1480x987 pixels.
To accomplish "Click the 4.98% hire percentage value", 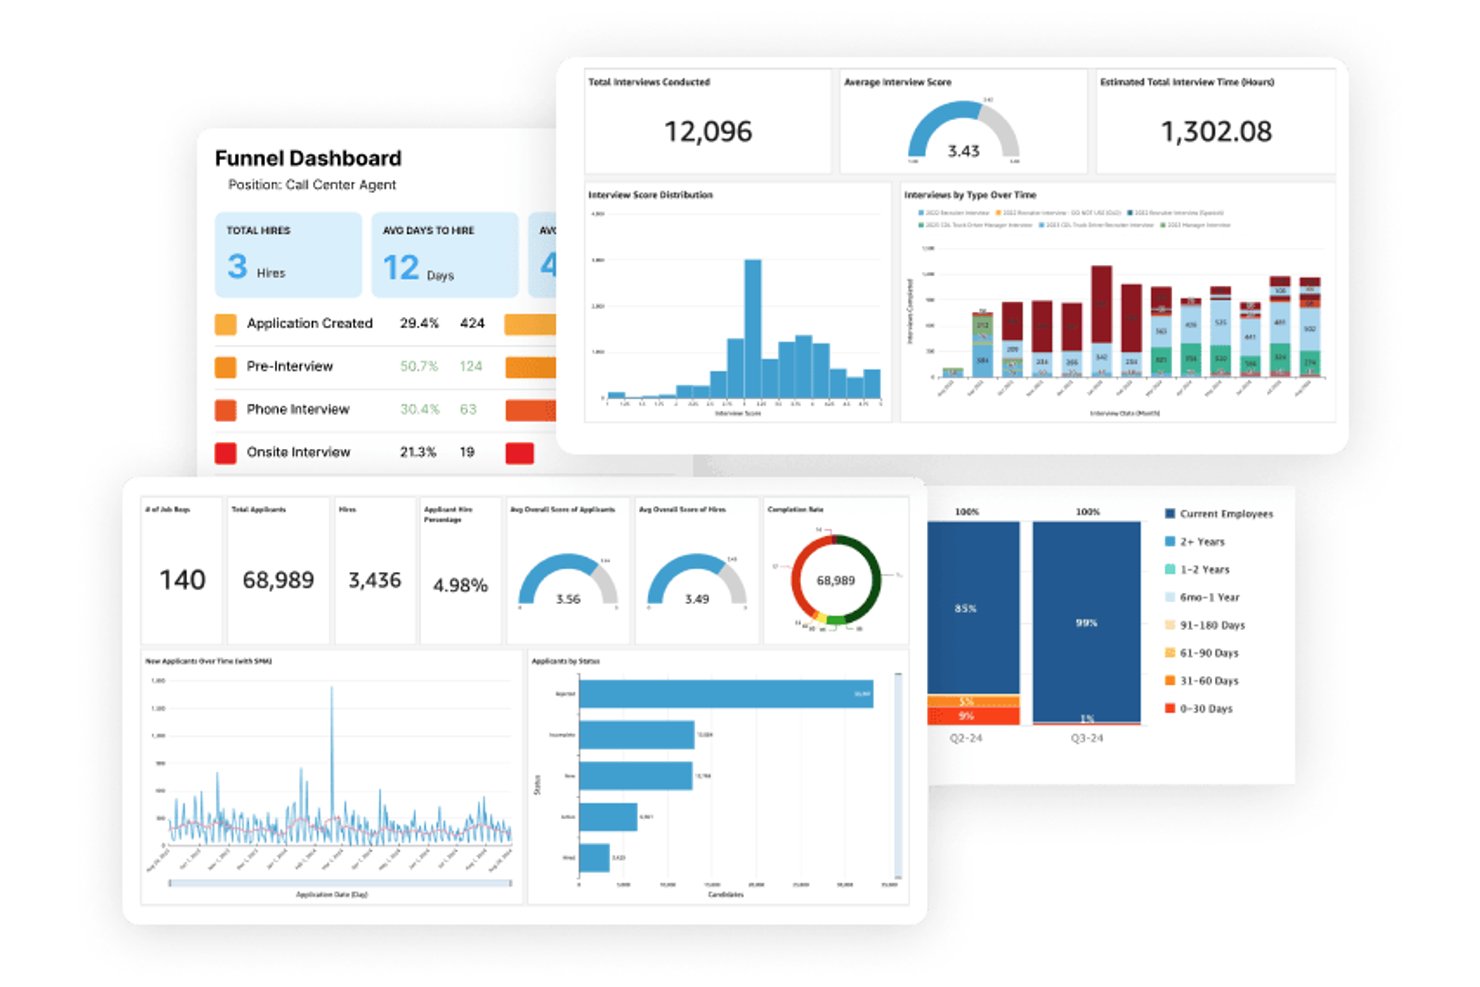I will 460,585.
